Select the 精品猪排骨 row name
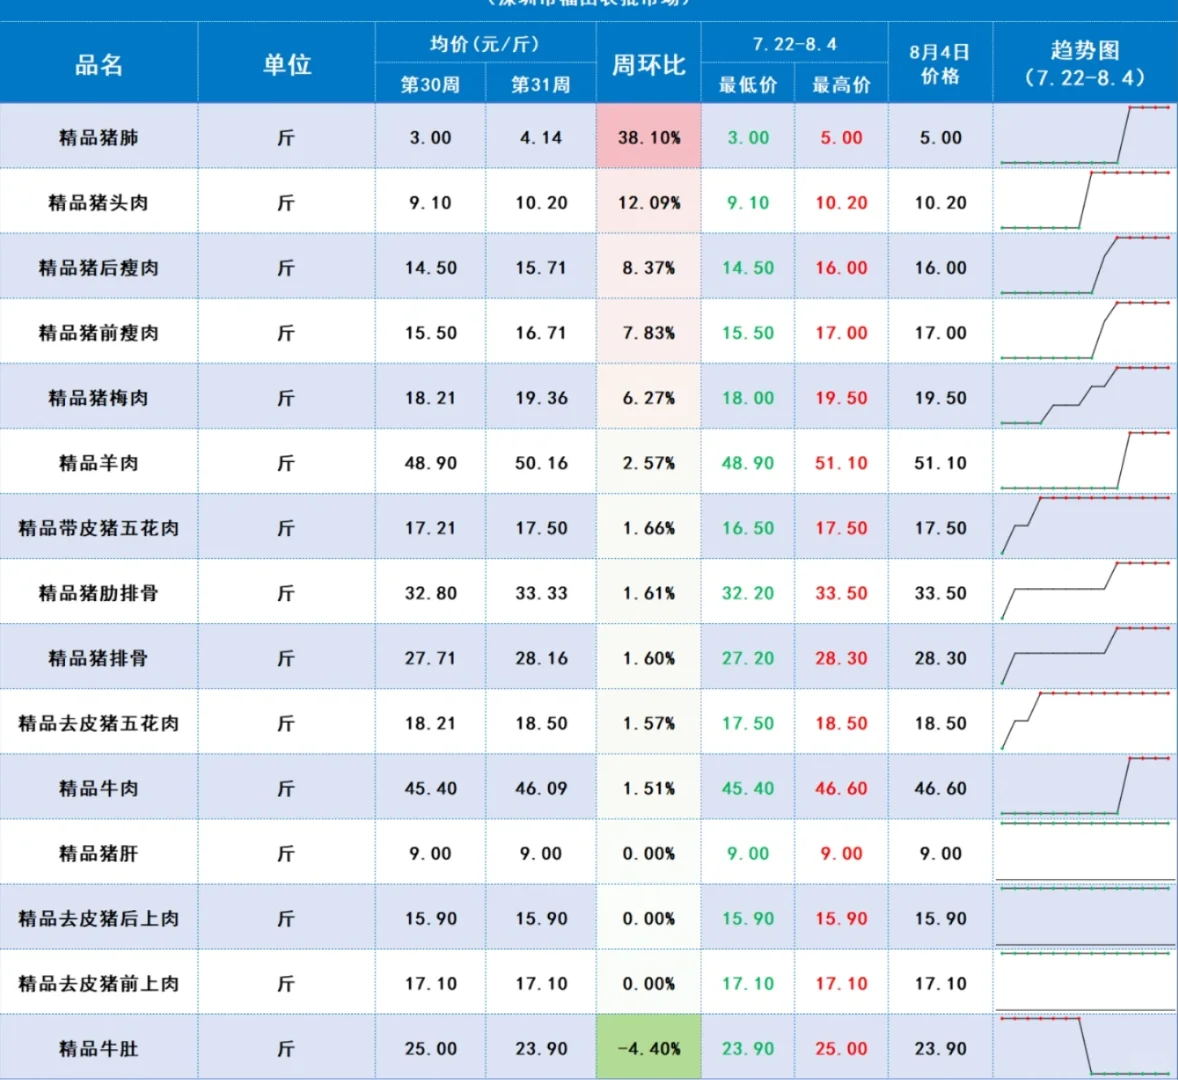 [98, 659]
